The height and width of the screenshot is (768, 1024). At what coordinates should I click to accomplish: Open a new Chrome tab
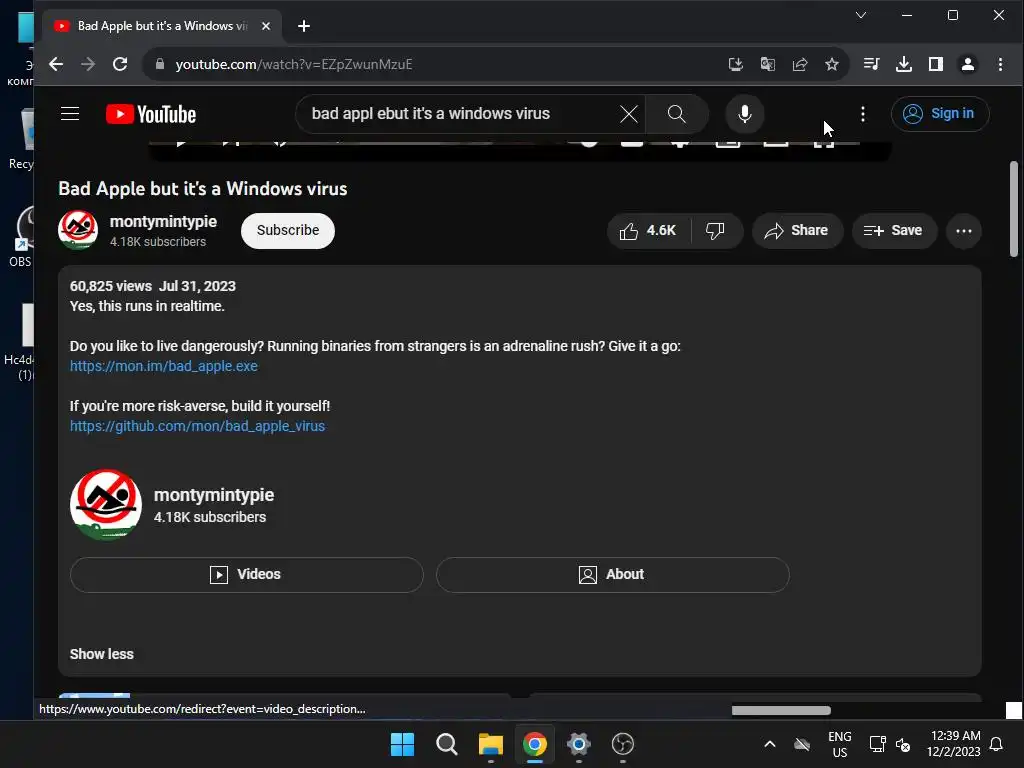click(304, 26)
